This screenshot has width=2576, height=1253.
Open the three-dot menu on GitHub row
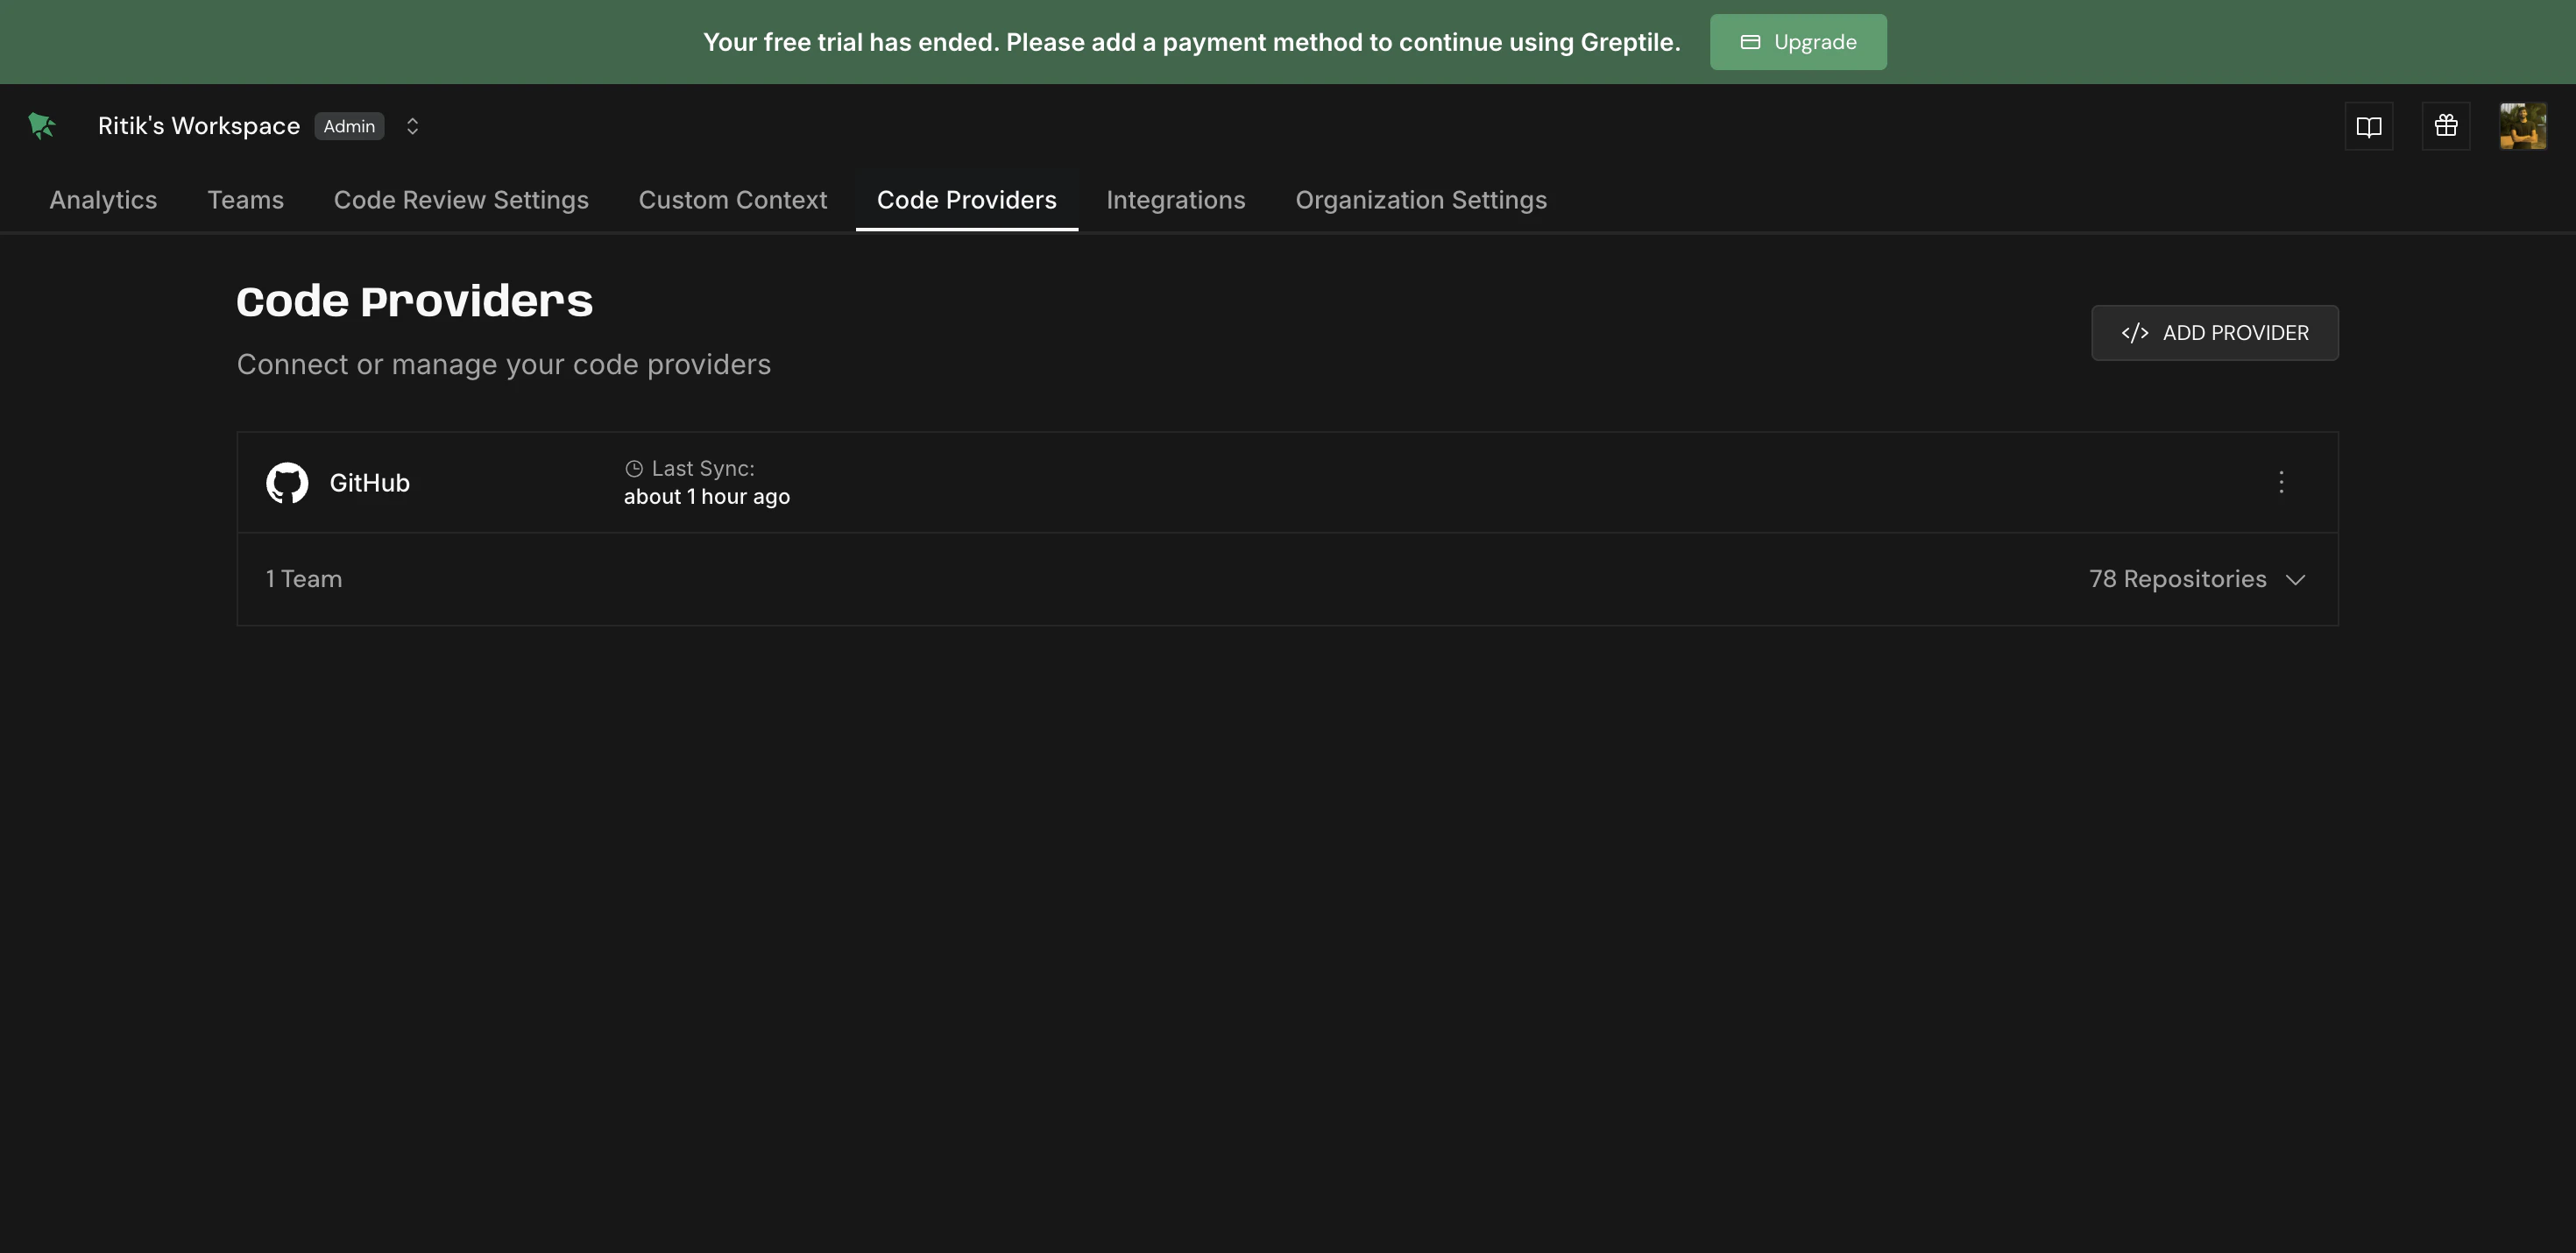tap(2281, 482)
